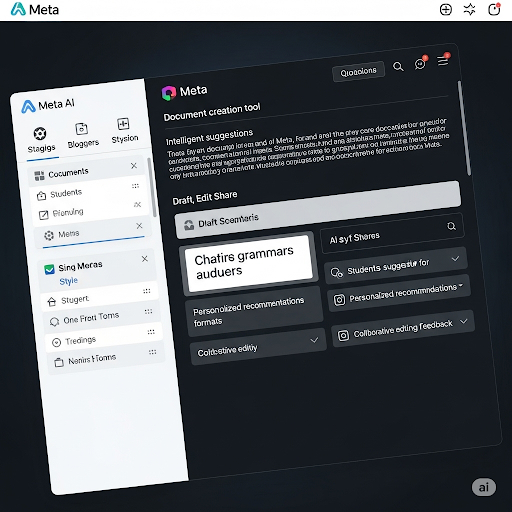Click the drag dots on Tredings row
512x512 pixels.
tap(151, 332)
